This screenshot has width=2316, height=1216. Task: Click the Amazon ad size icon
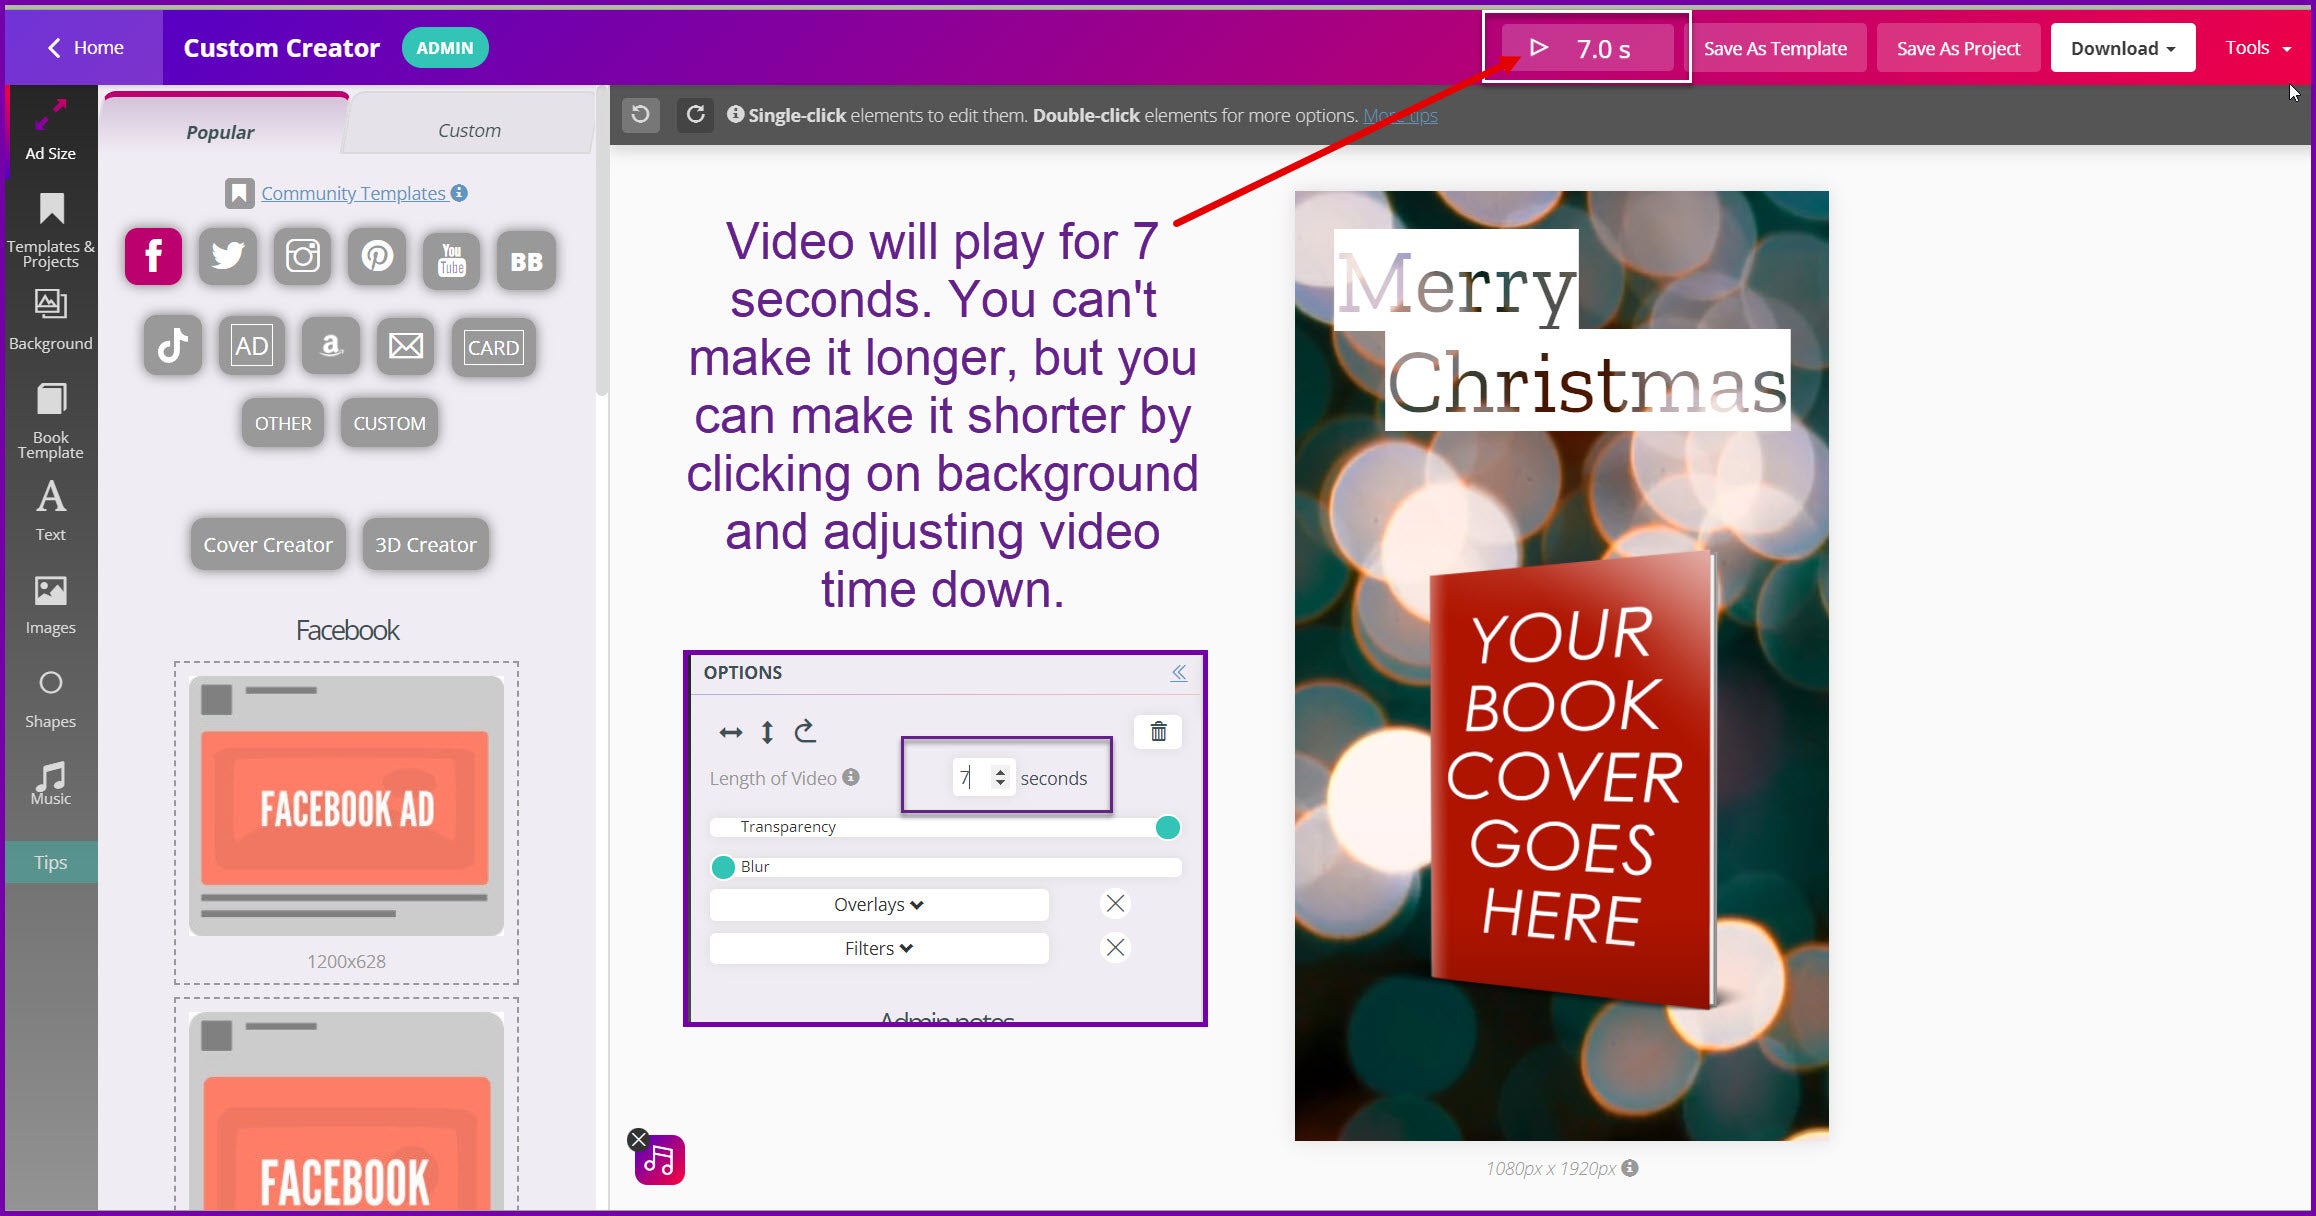click(x=331, y=347)
